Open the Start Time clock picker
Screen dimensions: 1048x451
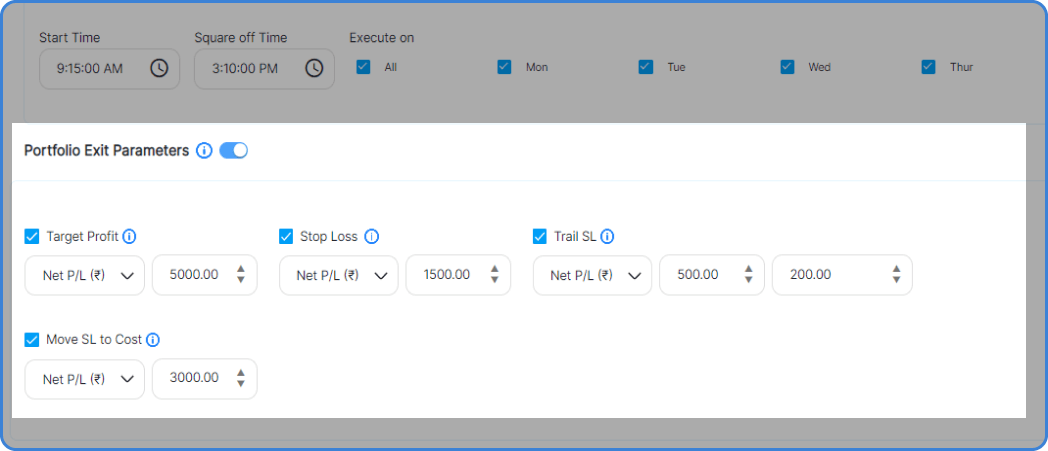(158, 68)
